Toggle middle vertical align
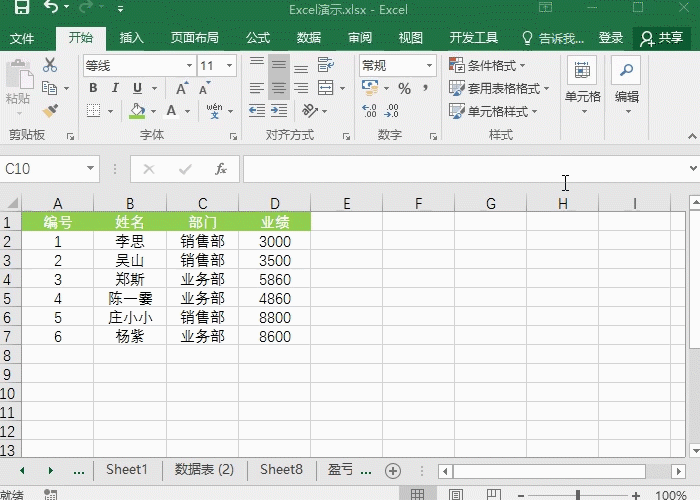The image size is (700, 500). pyautogui.click(x=279, y=66)
